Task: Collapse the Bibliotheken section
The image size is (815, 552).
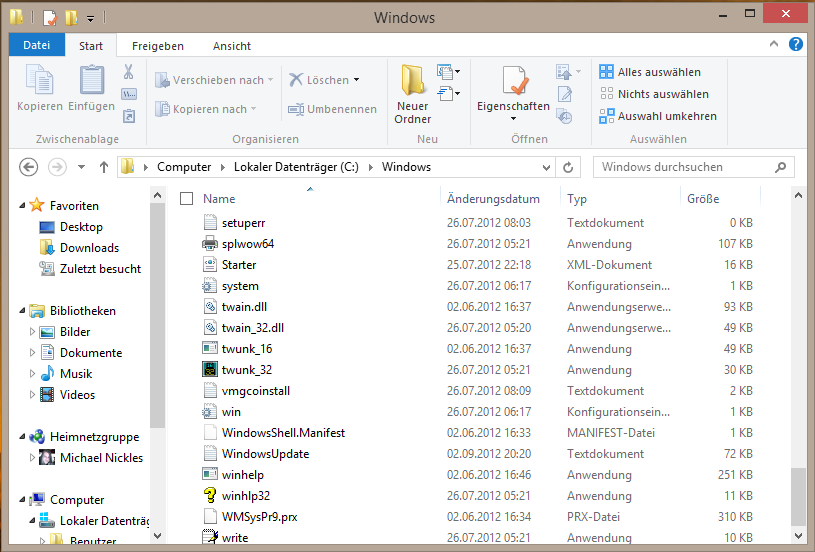Action: 22,311
